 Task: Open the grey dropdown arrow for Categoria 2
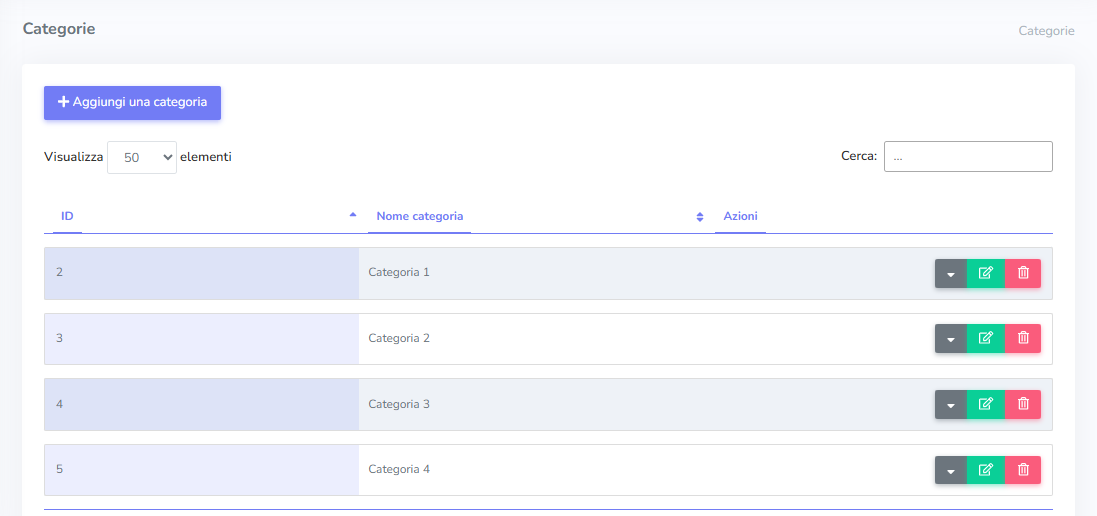pos(951,339)
